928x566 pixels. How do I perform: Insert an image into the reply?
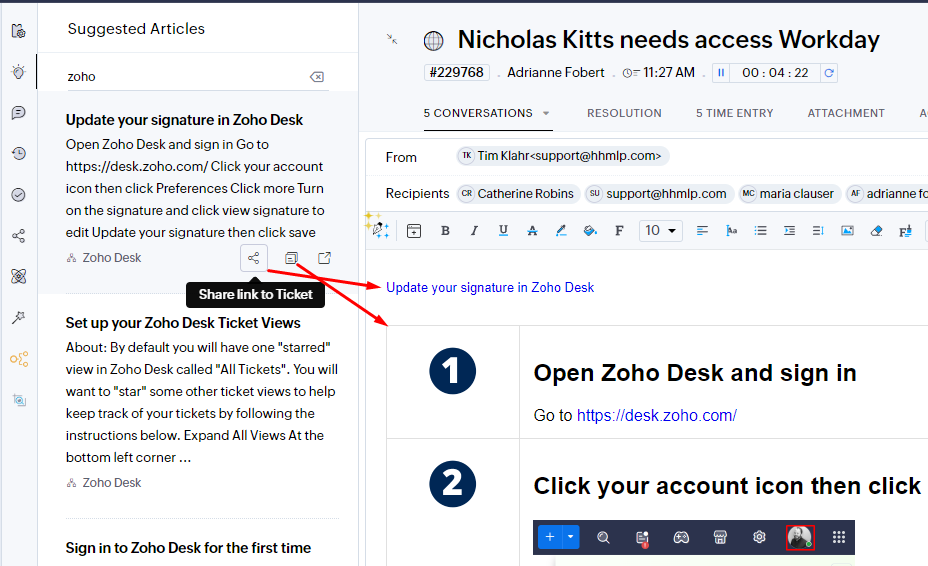pyautogui.click(x=848, y=231)
